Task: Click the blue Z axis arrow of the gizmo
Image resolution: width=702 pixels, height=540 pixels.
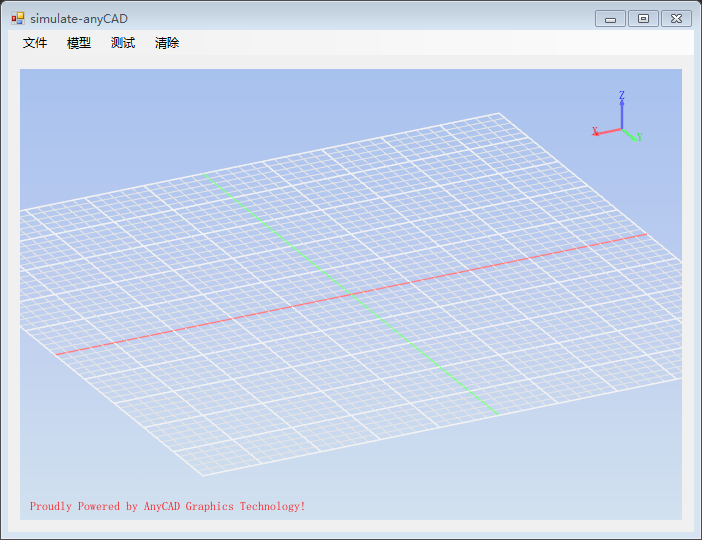Action: pyautogui.click(x=622, y=113)
